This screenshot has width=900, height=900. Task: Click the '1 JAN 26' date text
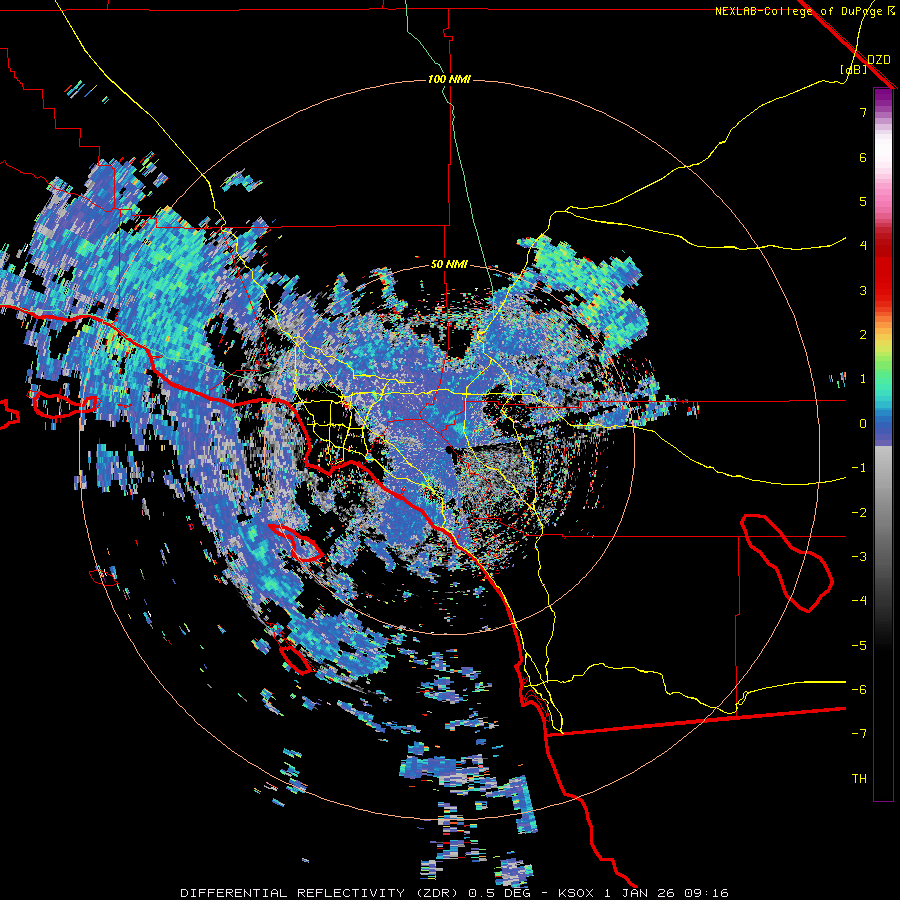[639, 893]
